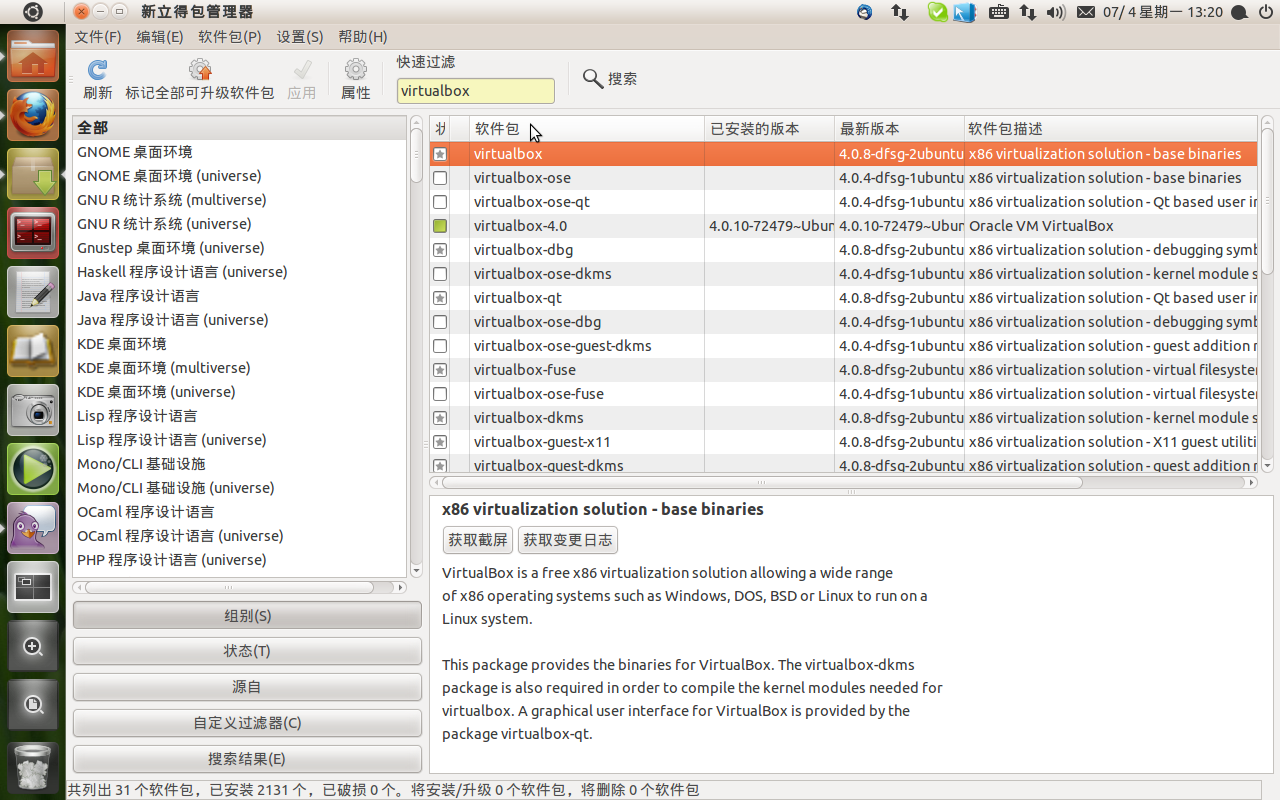Image resolution: width=1280 pixels, height=800 pixels.
Task: Click the 获取变更日志 button
Action: click(568, 540)
